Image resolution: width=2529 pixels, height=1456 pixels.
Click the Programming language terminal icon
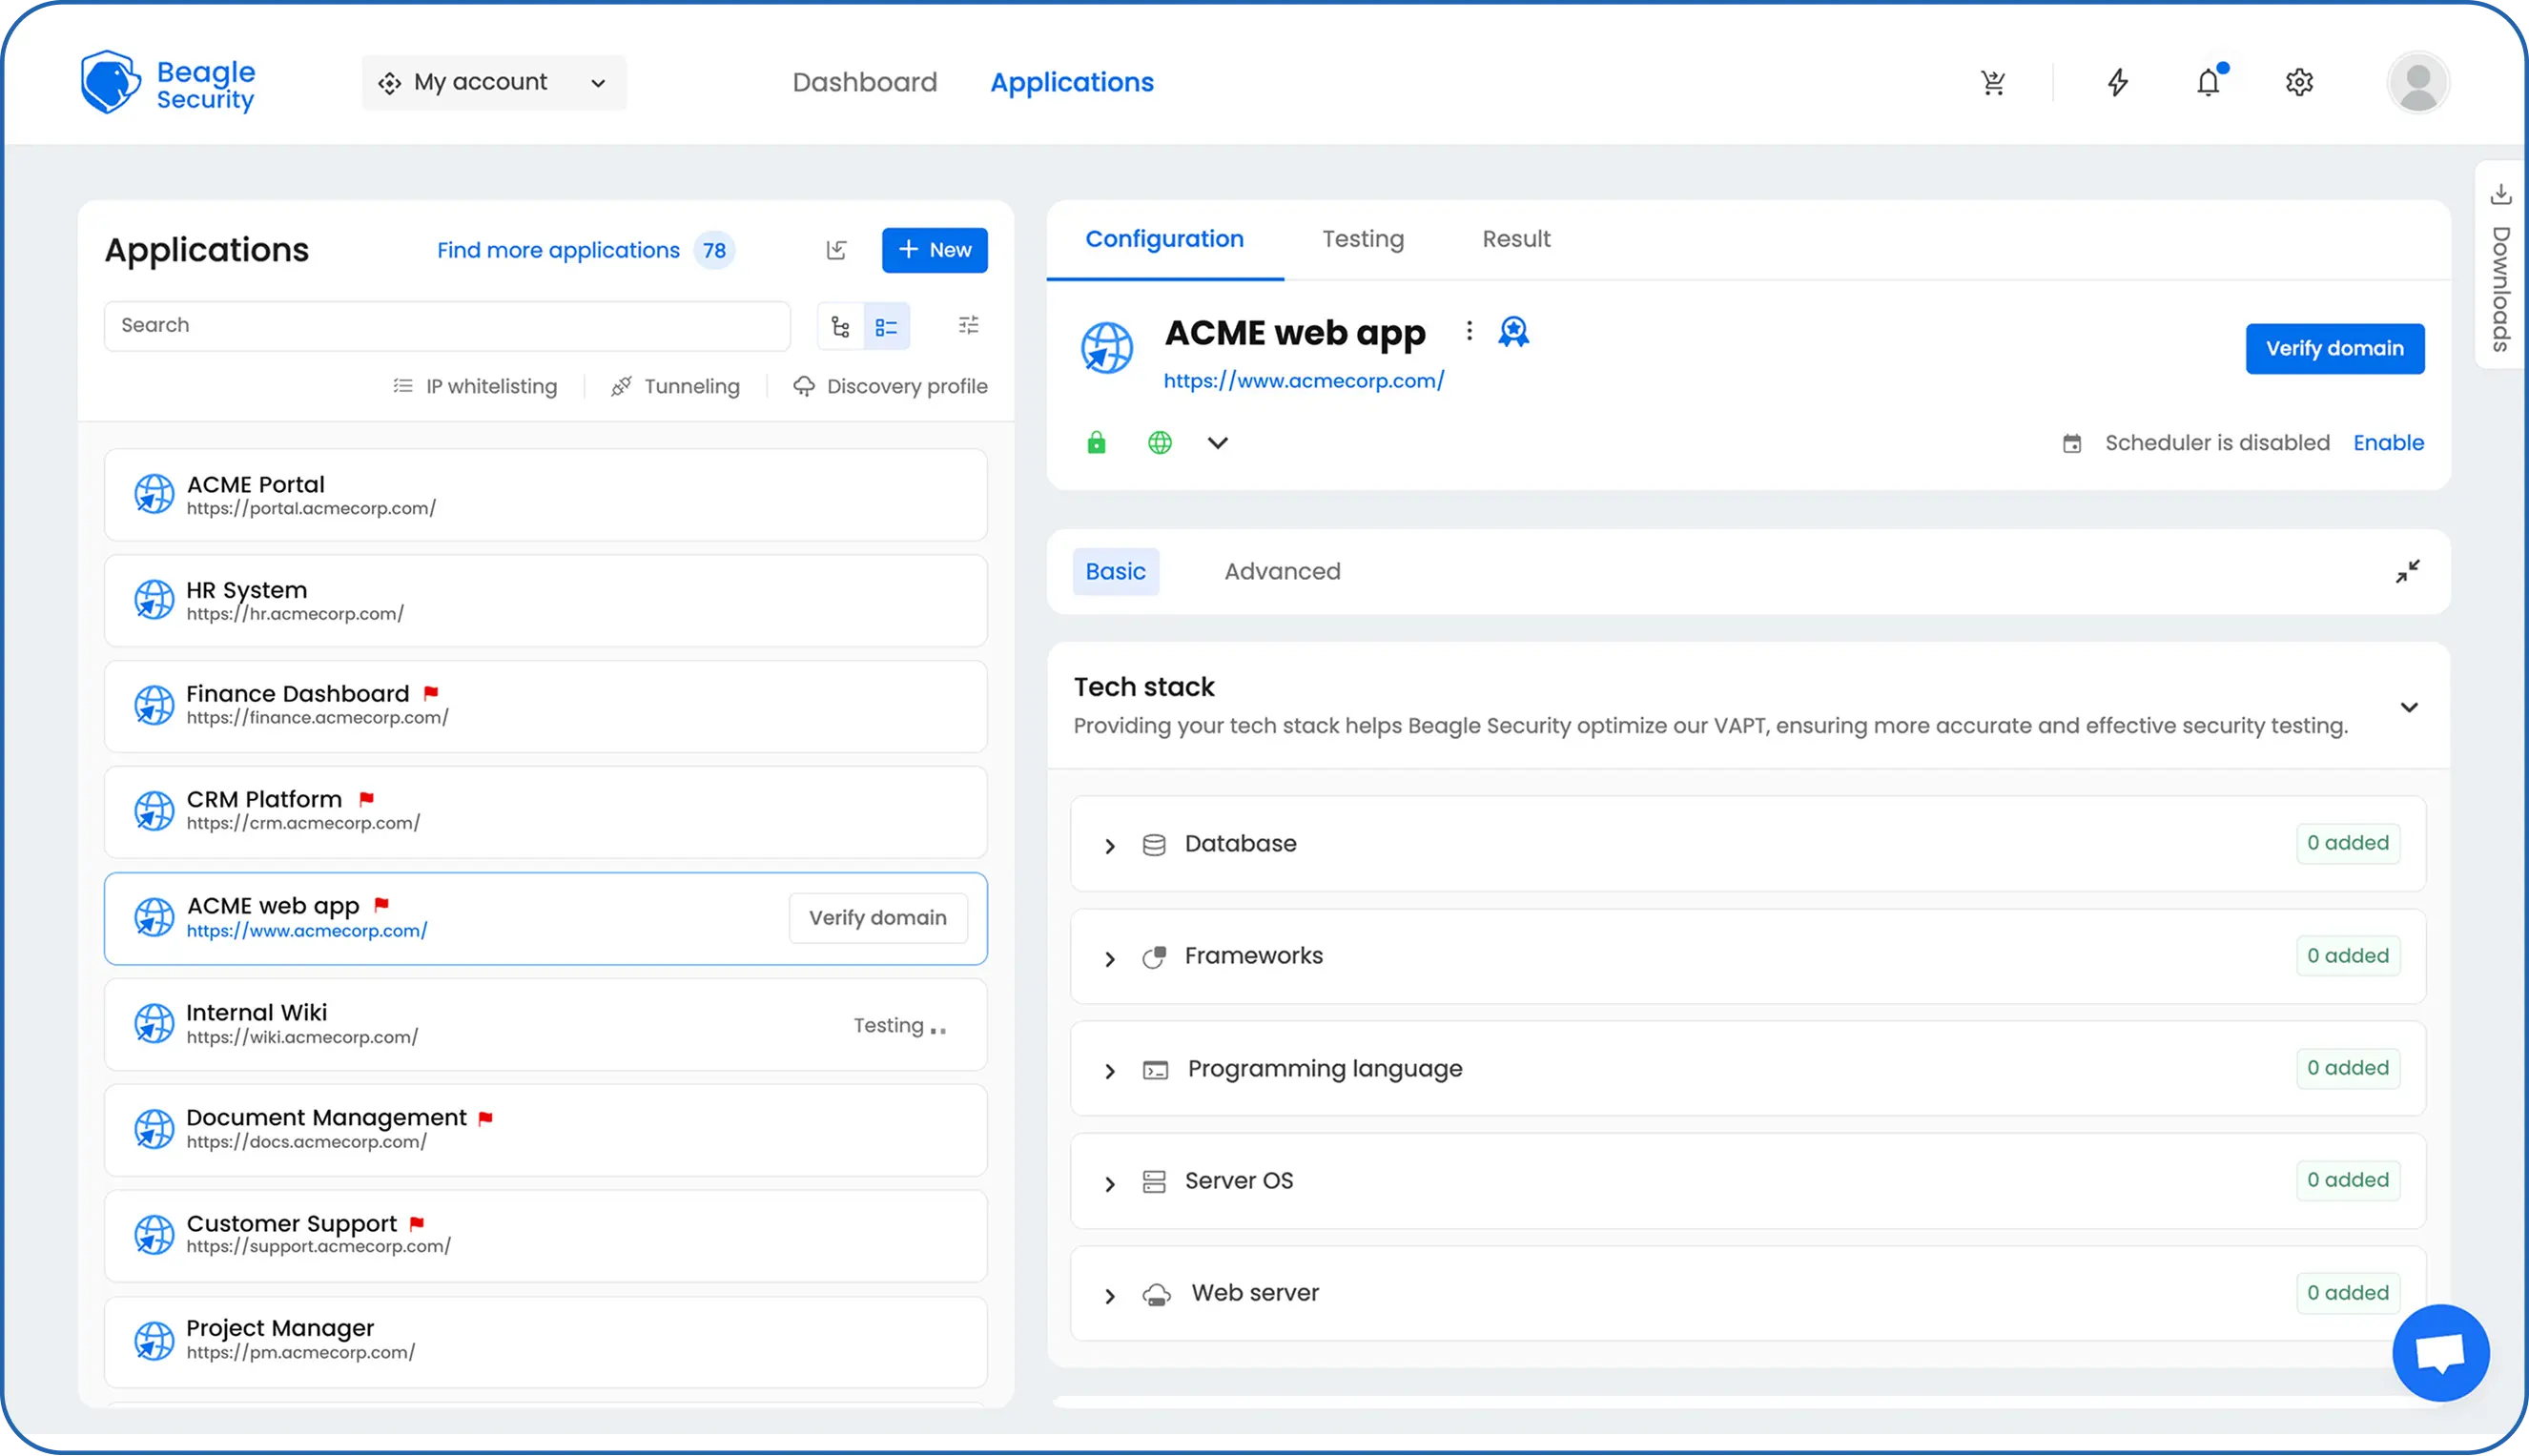click(1155, 1070)
